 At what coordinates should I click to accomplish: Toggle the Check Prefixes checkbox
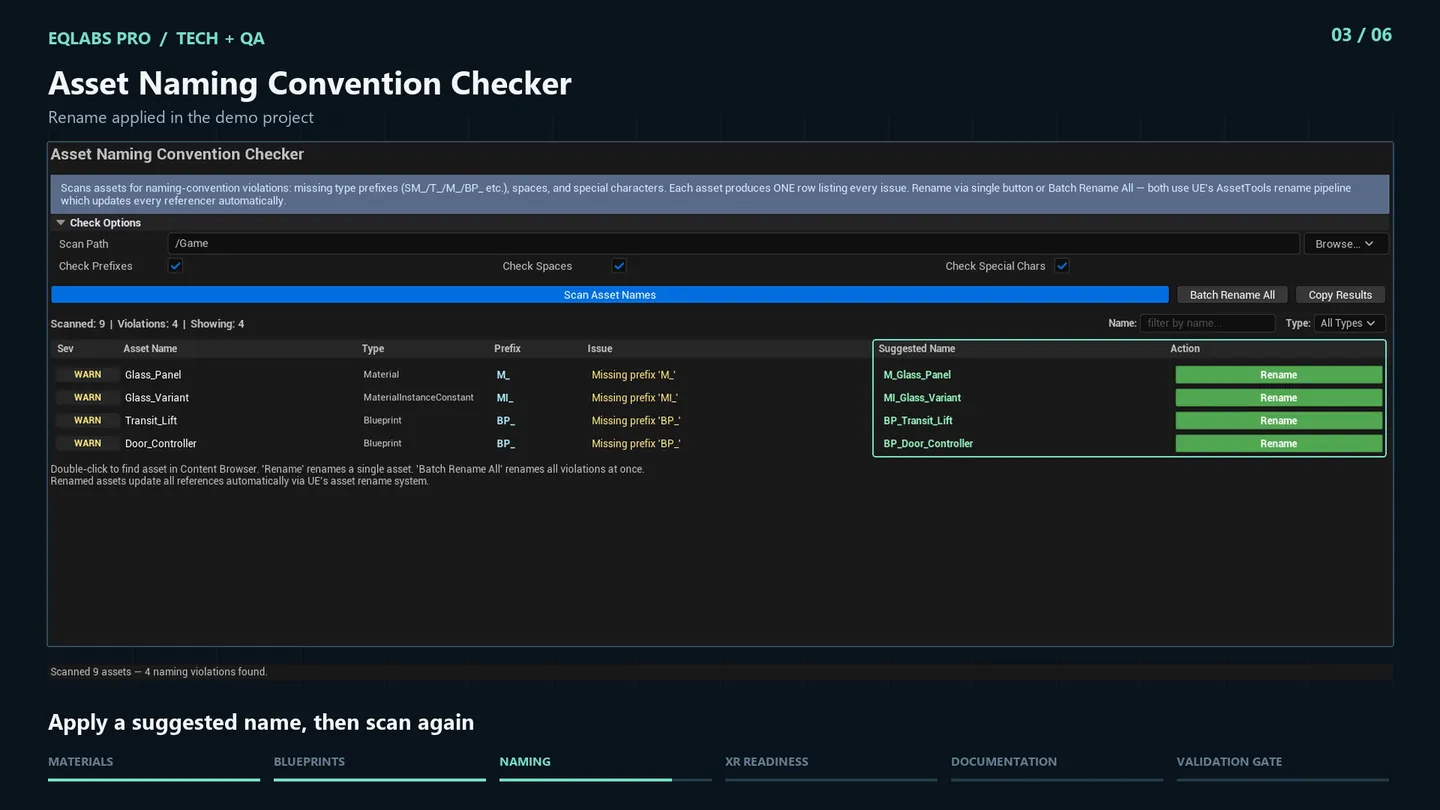(175, 266)
